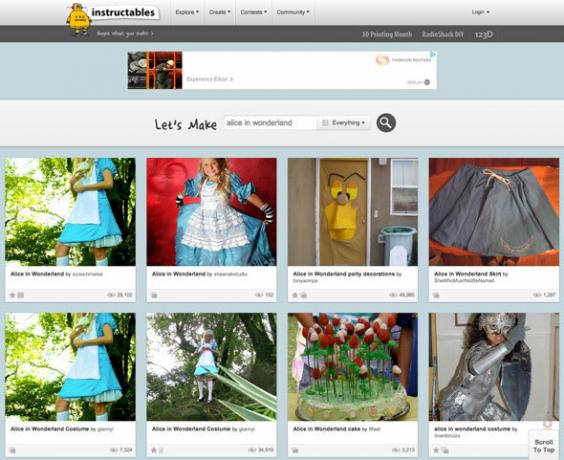The image size is (564, 460).
Task: Click the search field containing 'alice in wonderland'
Action: tap(270, 123)
